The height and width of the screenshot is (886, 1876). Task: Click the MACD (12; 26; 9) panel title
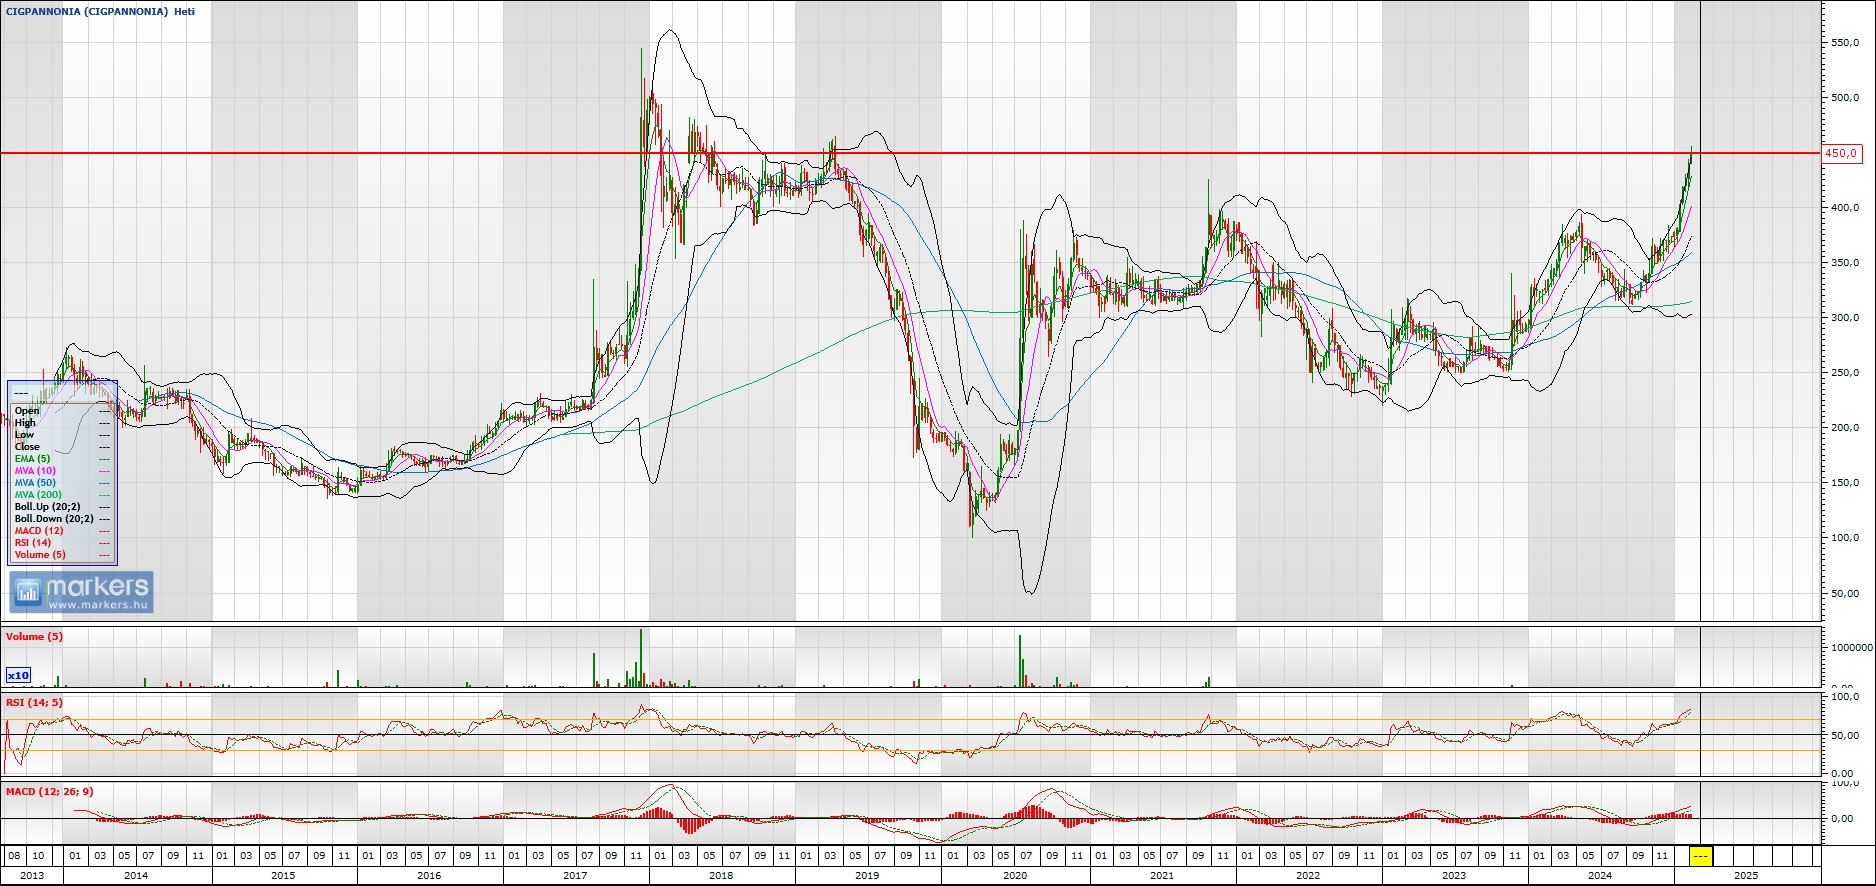(x=49, y=792)
